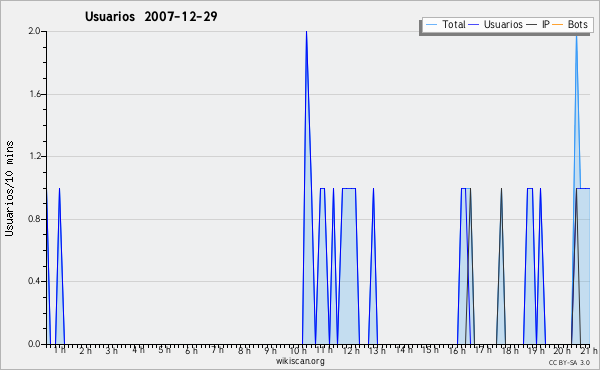Click the y-axis label 'Usuarios/10 mins'

[x=10, y=189]
